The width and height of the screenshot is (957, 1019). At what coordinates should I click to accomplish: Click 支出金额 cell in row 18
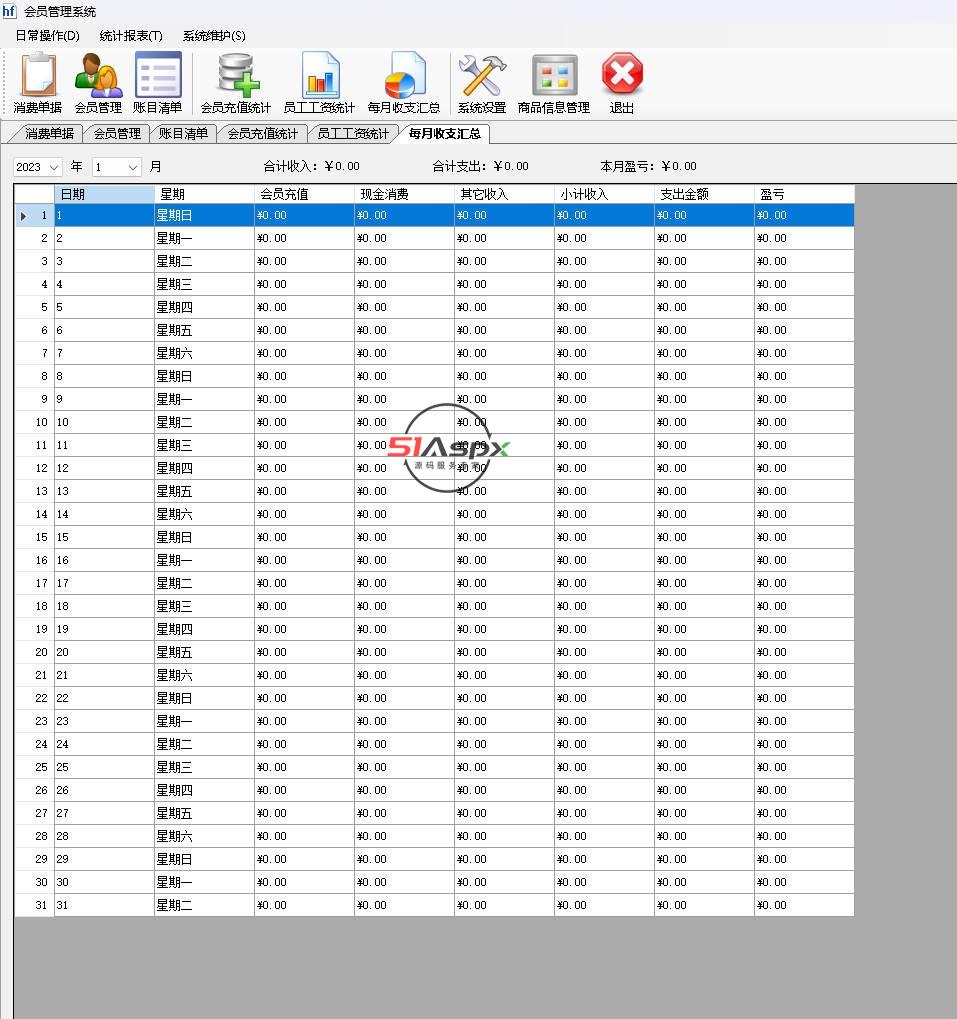point(704,606)
